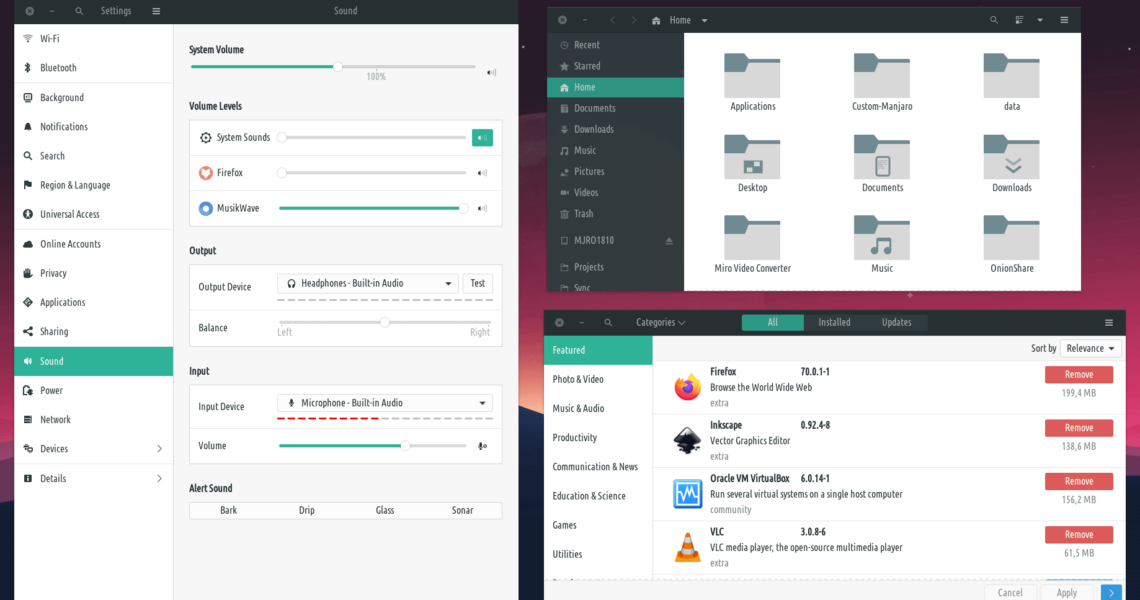Eject the MJRO1810 drive
The height and width of the screenshot is (600, 1140).
[x=669, y=241]
